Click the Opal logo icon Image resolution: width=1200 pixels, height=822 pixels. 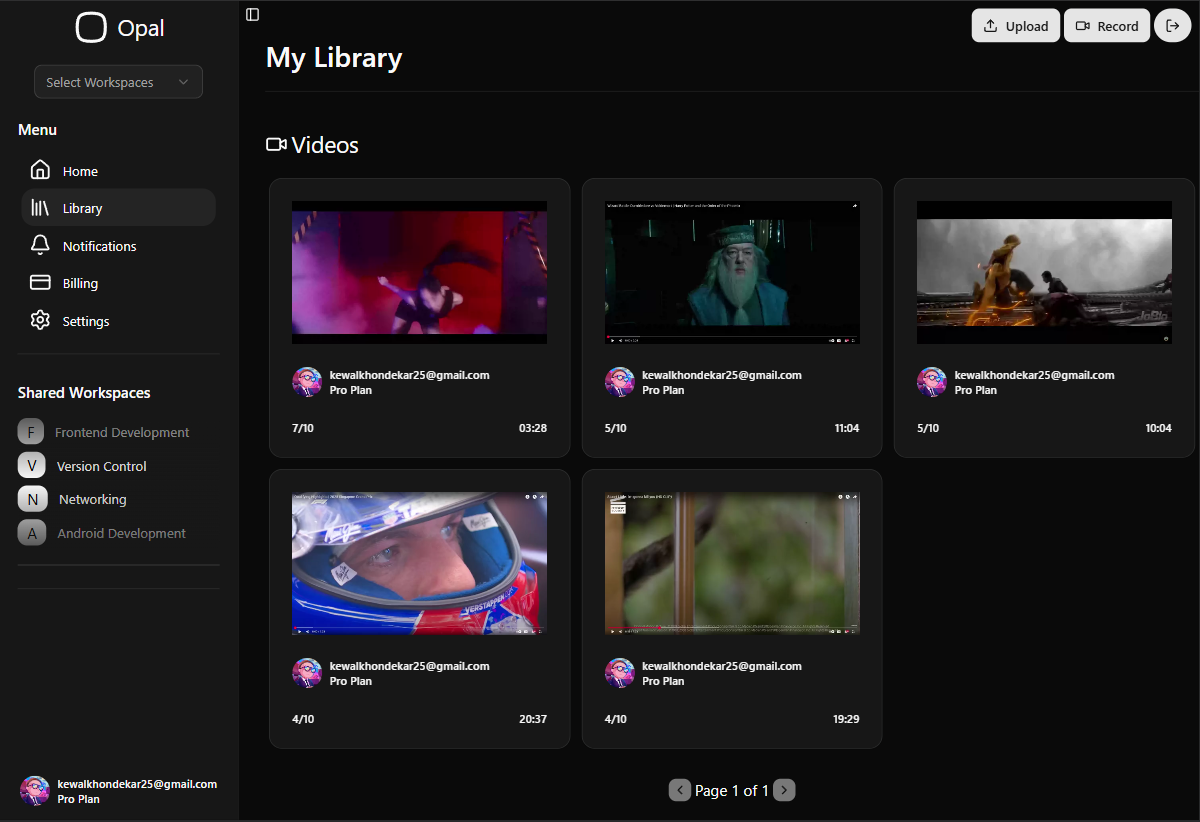(x=91, y=28)
